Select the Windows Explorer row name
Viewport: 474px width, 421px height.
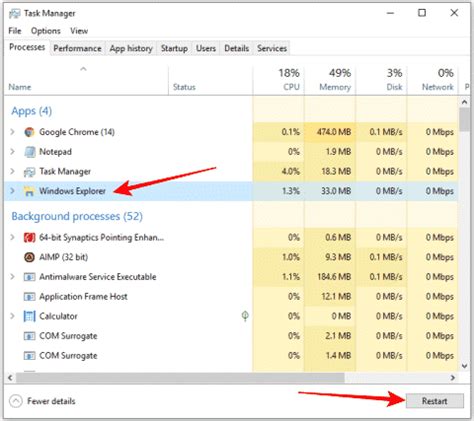click(x=72, y=191)
